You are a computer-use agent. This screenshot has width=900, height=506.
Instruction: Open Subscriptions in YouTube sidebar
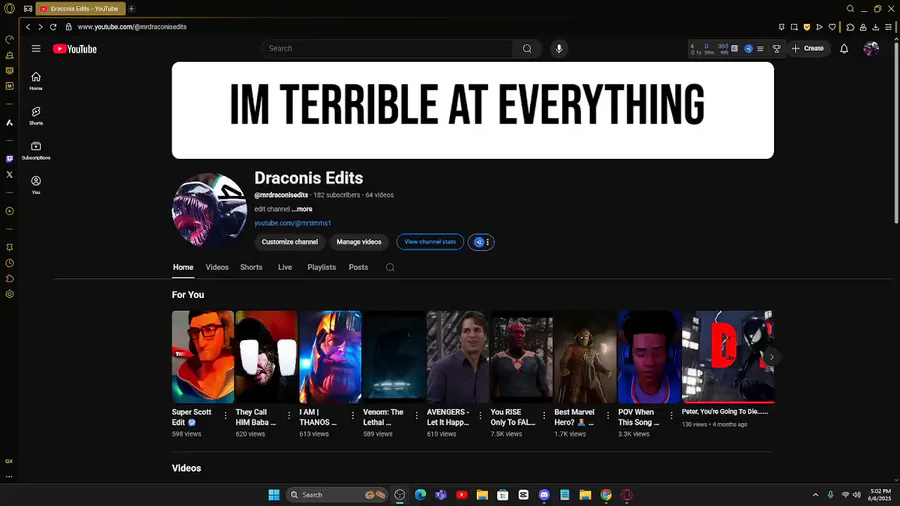pyautogui.click(x=36, y=150)
